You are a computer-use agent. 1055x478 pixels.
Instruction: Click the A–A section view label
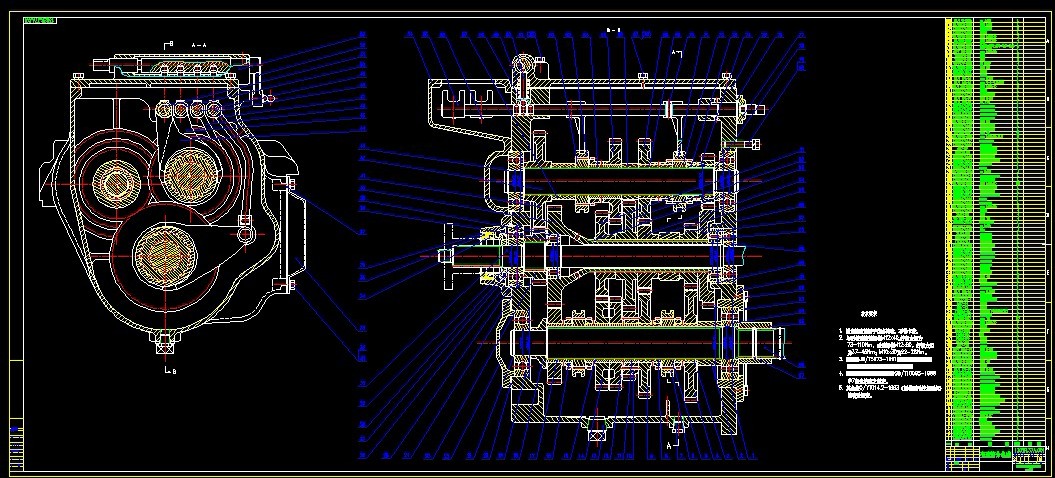point(198,44)
